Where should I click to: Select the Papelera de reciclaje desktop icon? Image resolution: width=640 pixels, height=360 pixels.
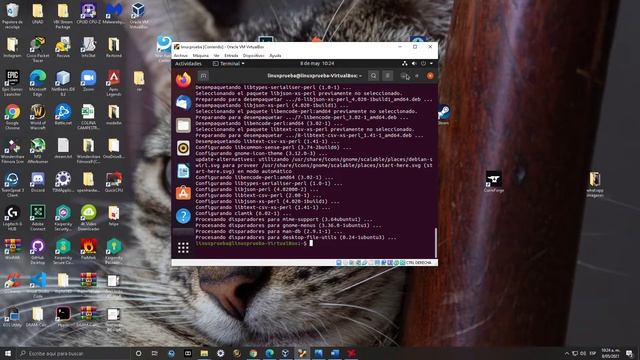coord(12,16)
